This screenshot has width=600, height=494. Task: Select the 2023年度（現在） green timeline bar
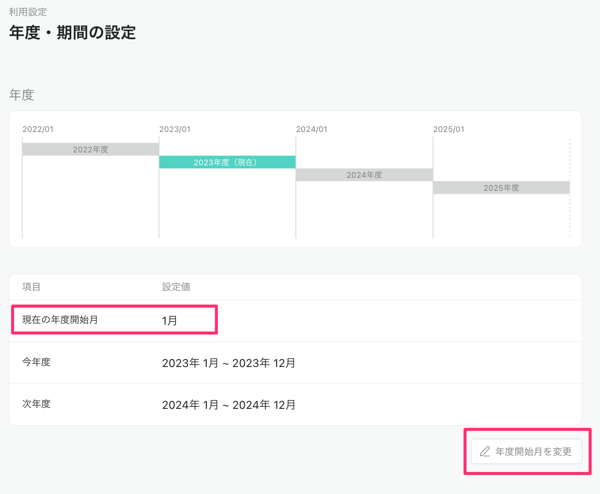(227, 162)
